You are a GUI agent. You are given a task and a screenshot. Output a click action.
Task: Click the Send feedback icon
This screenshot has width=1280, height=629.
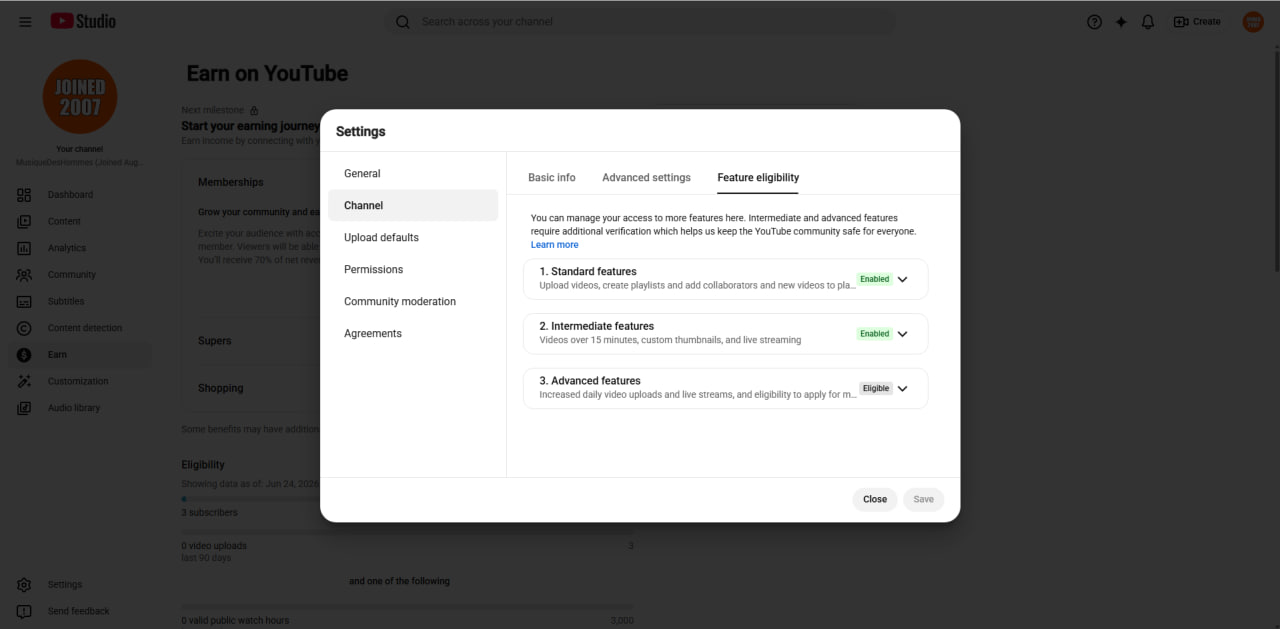[x=24, y=611]
